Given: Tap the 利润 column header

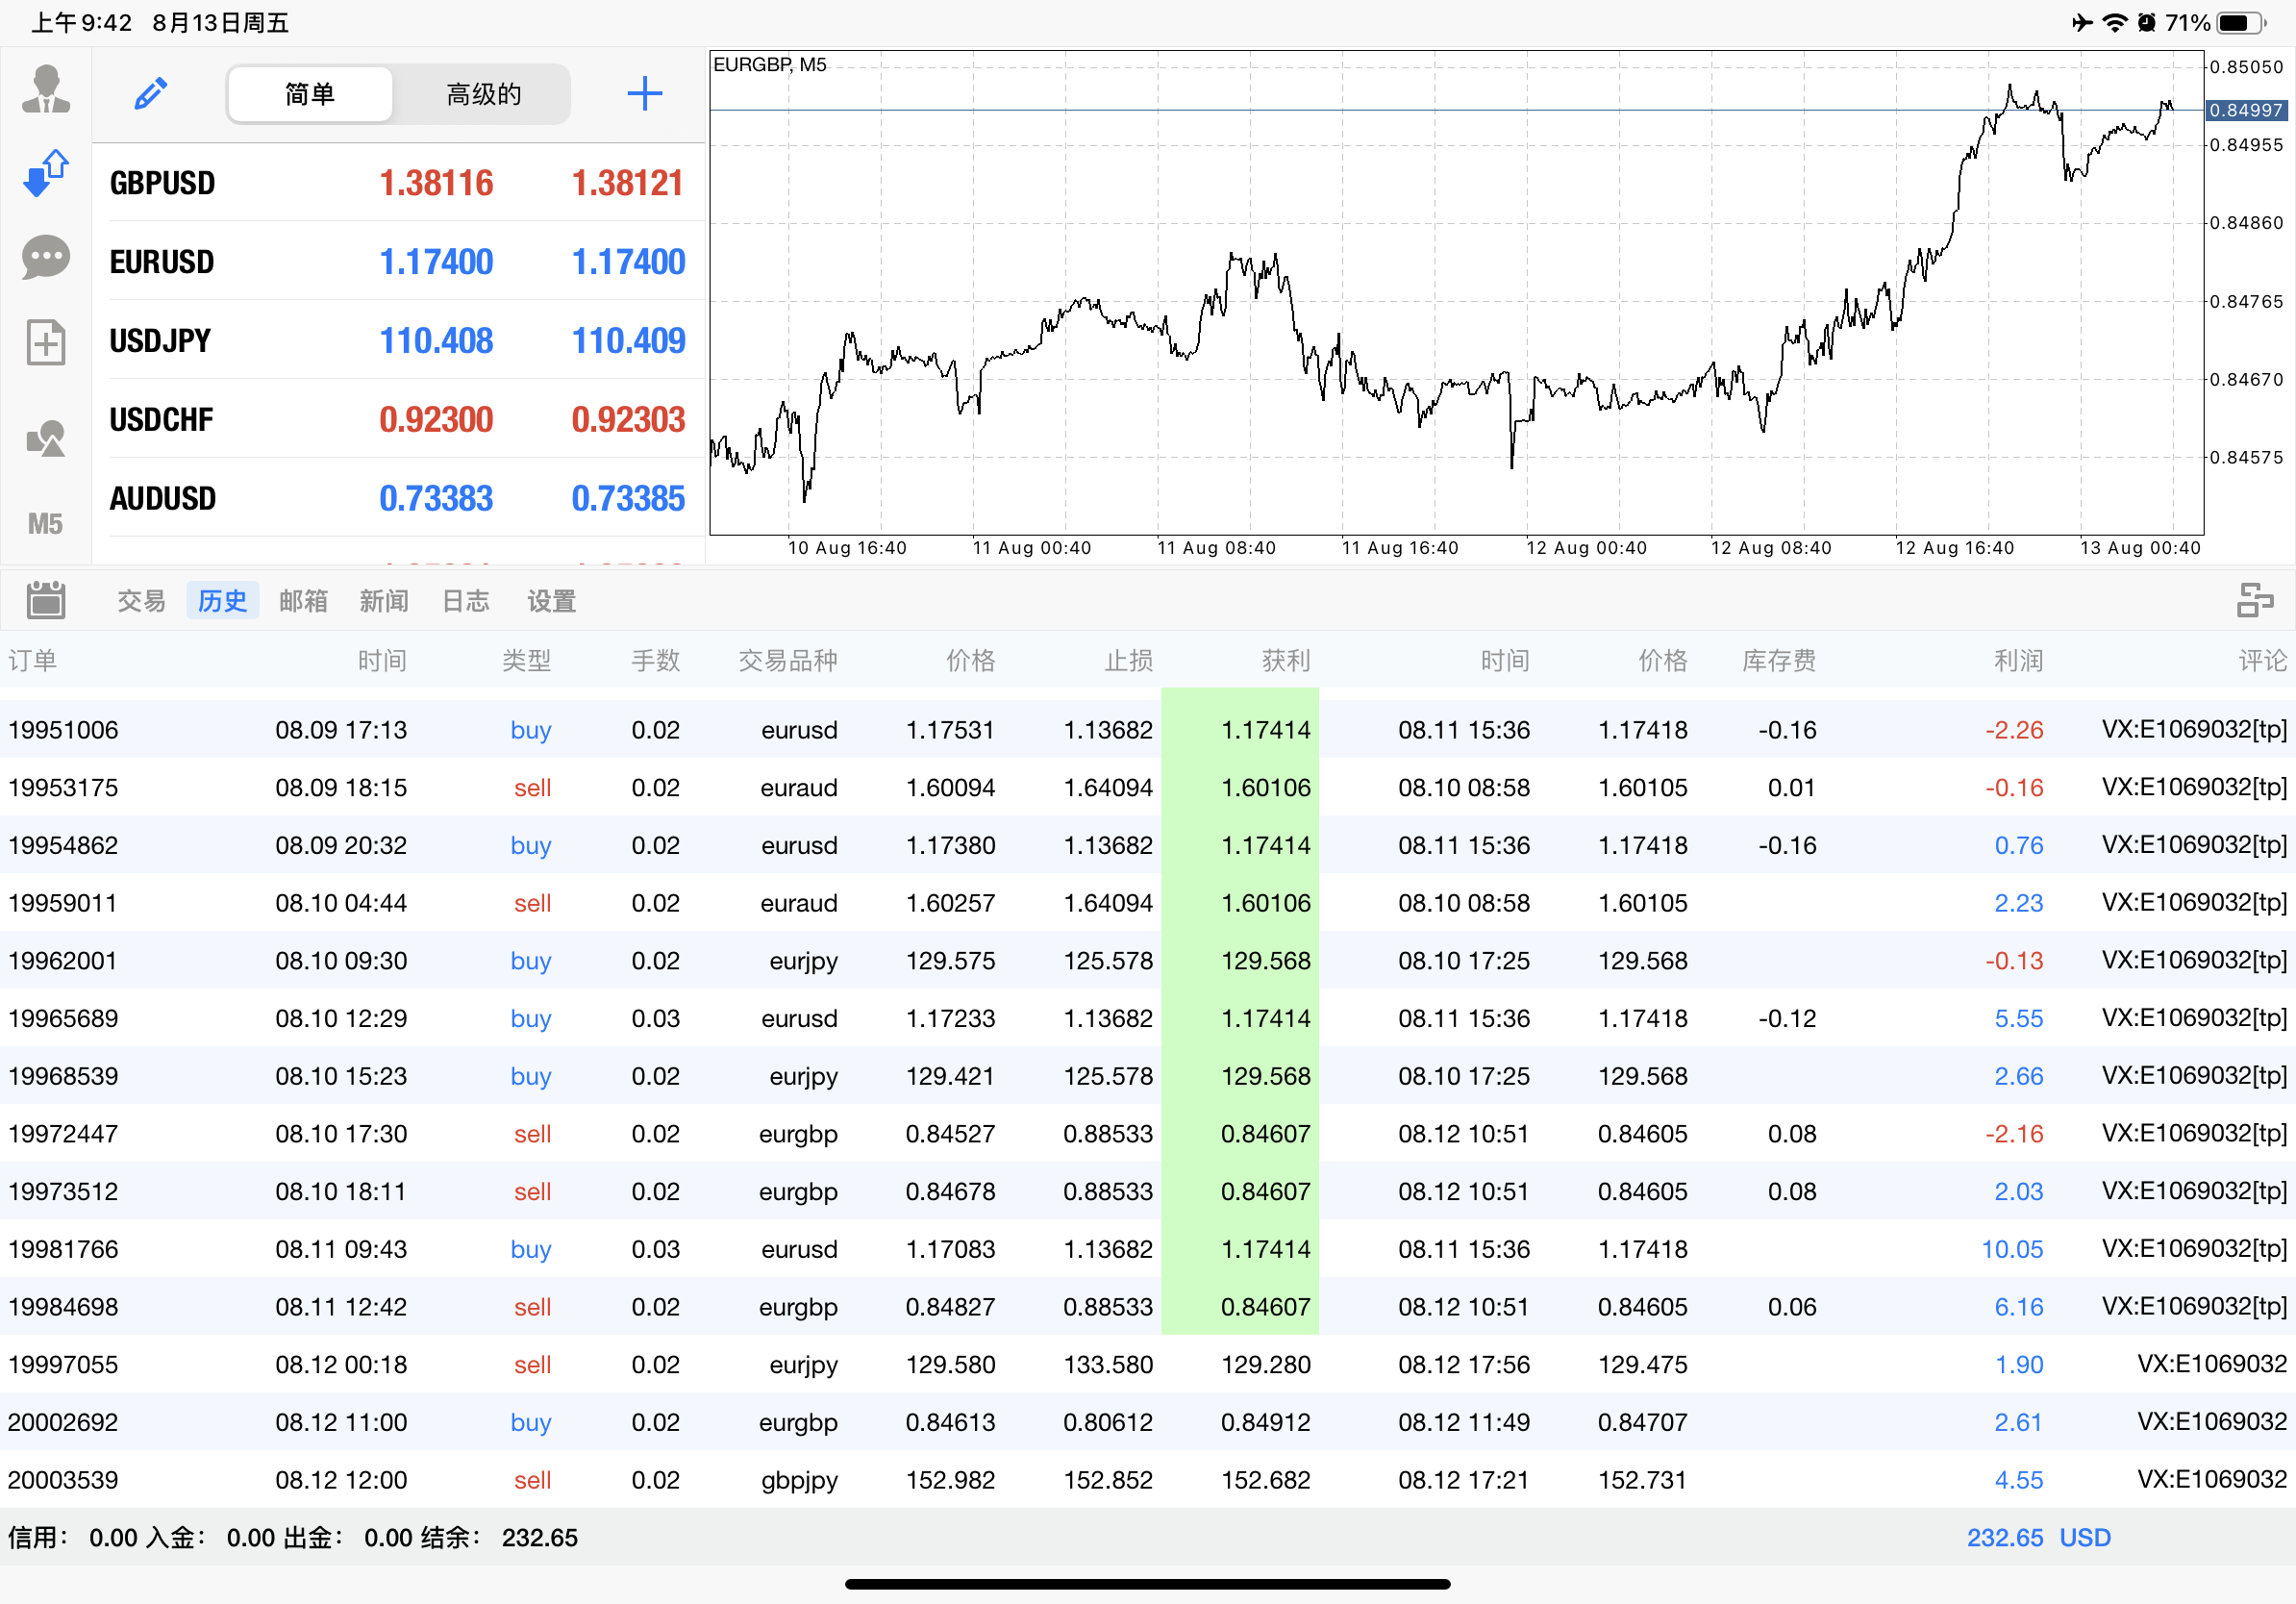Looking at the screenshot, I should (2018, 661).
